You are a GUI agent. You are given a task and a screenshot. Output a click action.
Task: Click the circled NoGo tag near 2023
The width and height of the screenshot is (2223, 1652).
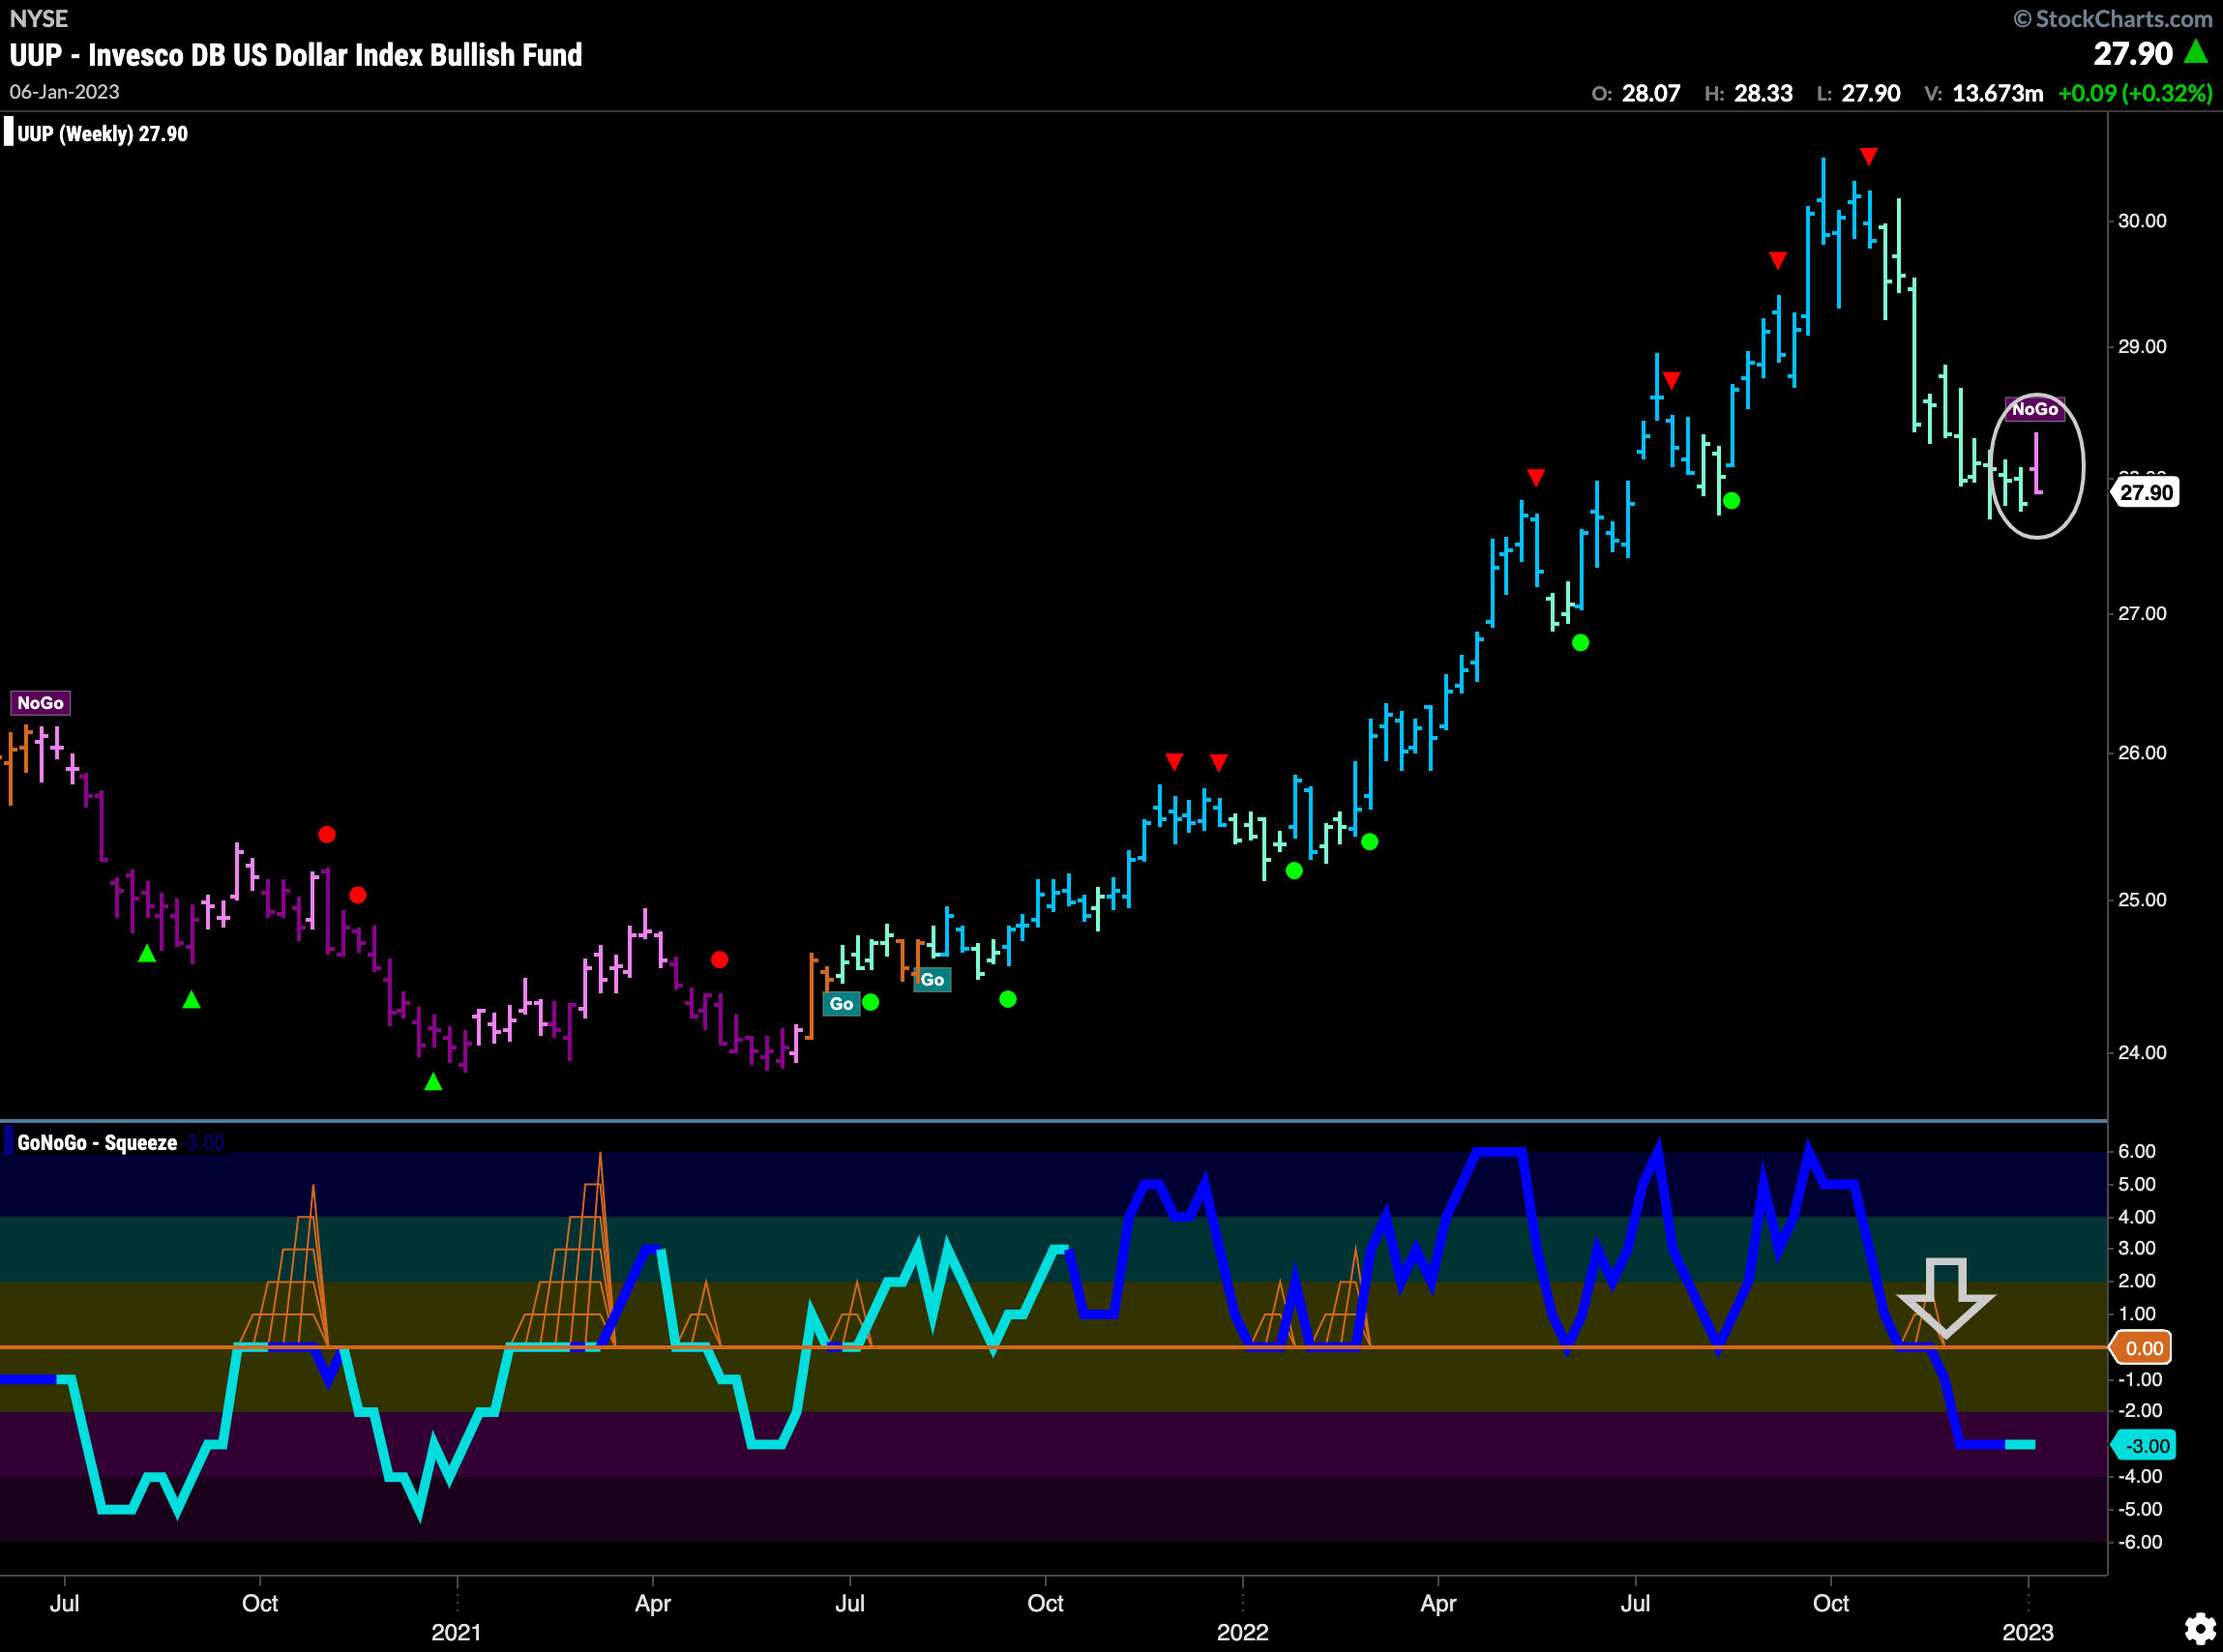pos(2035,409)
